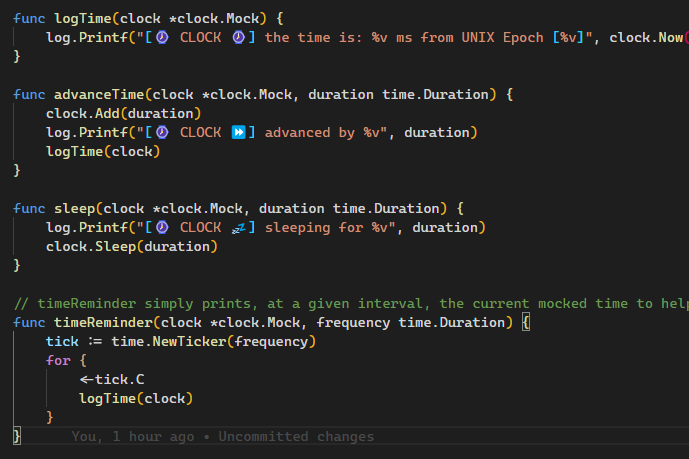This screenshot has width=689, height=459.
Task: Click the fast-forward emoji in the advanced-by string
Action: pyautogui.click(x=239, y=133)
